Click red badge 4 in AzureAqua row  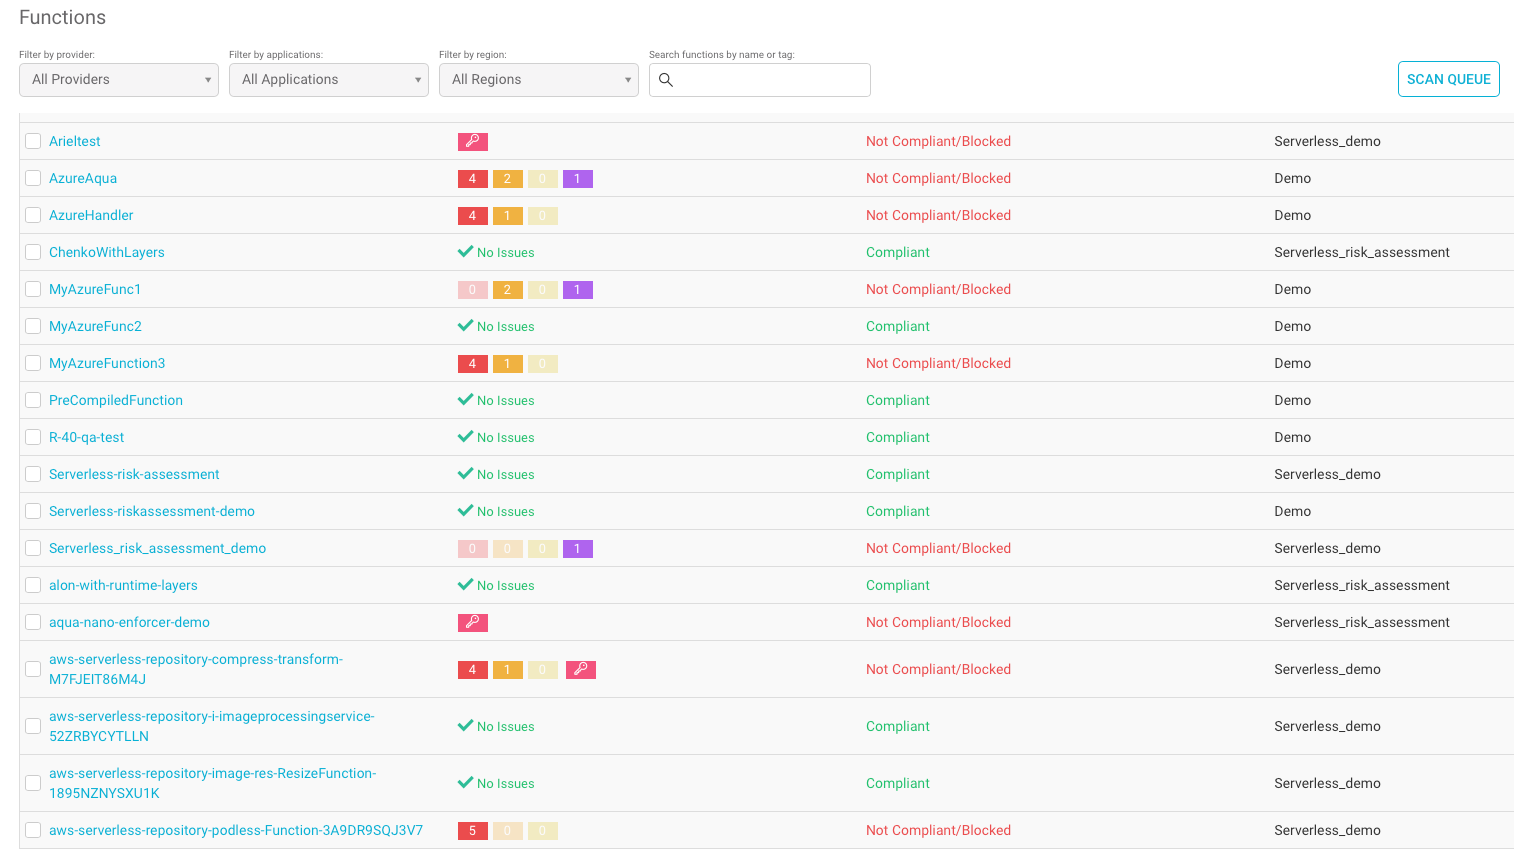473,179
